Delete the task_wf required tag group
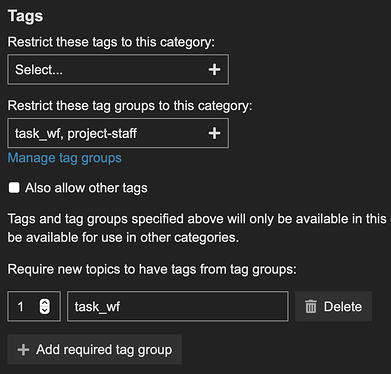 (x=333, y=306)
